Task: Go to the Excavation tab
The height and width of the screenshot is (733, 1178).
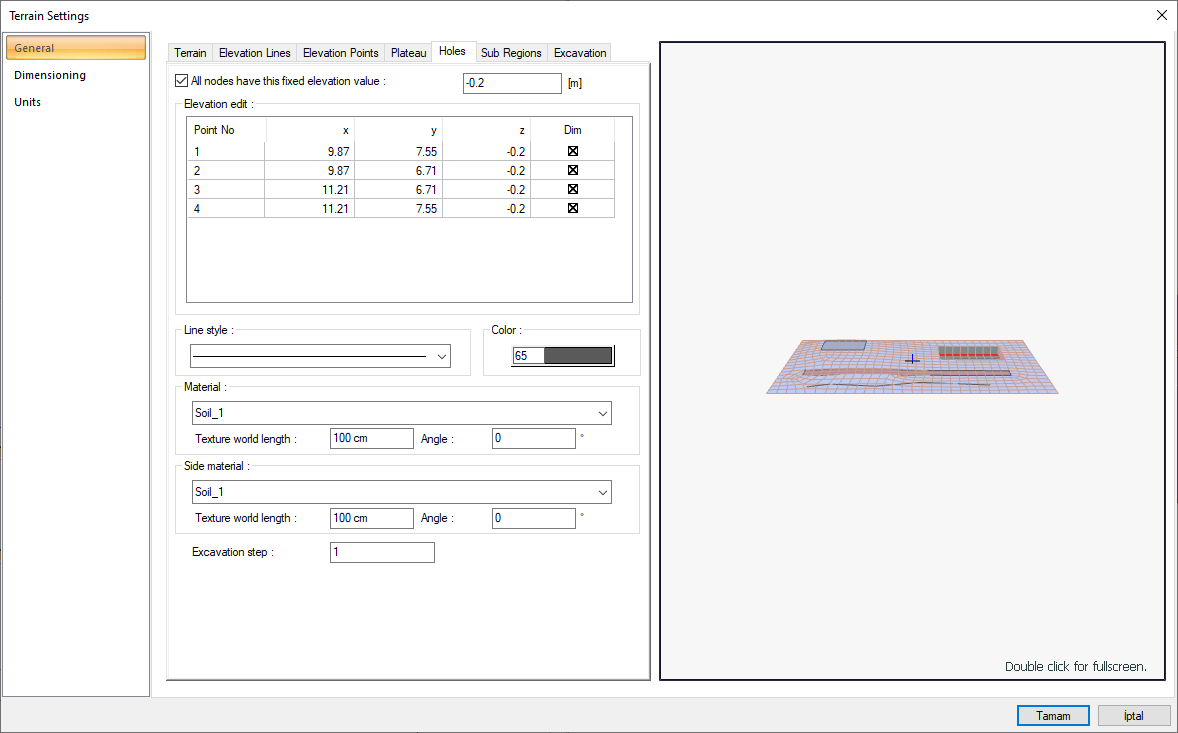Action: 580,53
